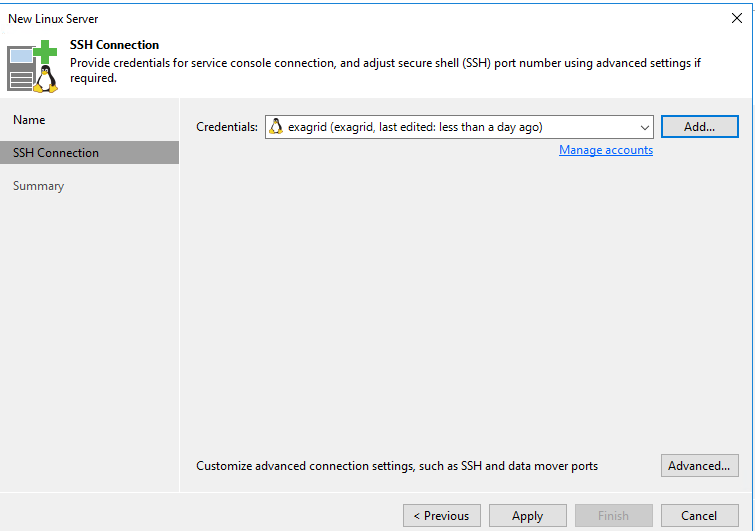Go to the Name wizard step
This screenshot has width=755, height=531.
click(29, 120)
